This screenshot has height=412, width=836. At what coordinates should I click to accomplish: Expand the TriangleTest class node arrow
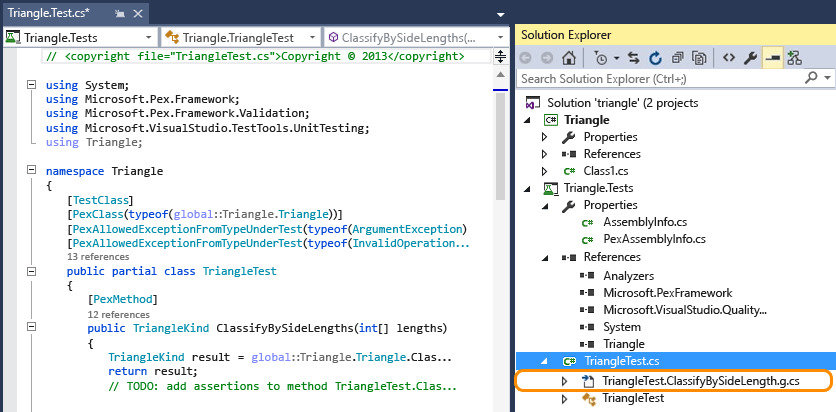[x=564, y=398]
